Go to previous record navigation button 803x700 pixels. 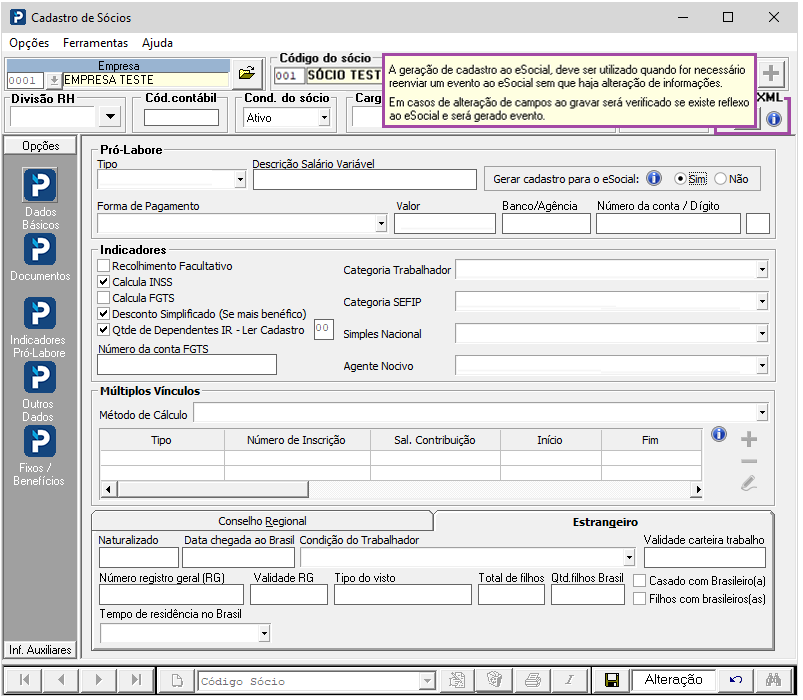click(x=61, y=680)
